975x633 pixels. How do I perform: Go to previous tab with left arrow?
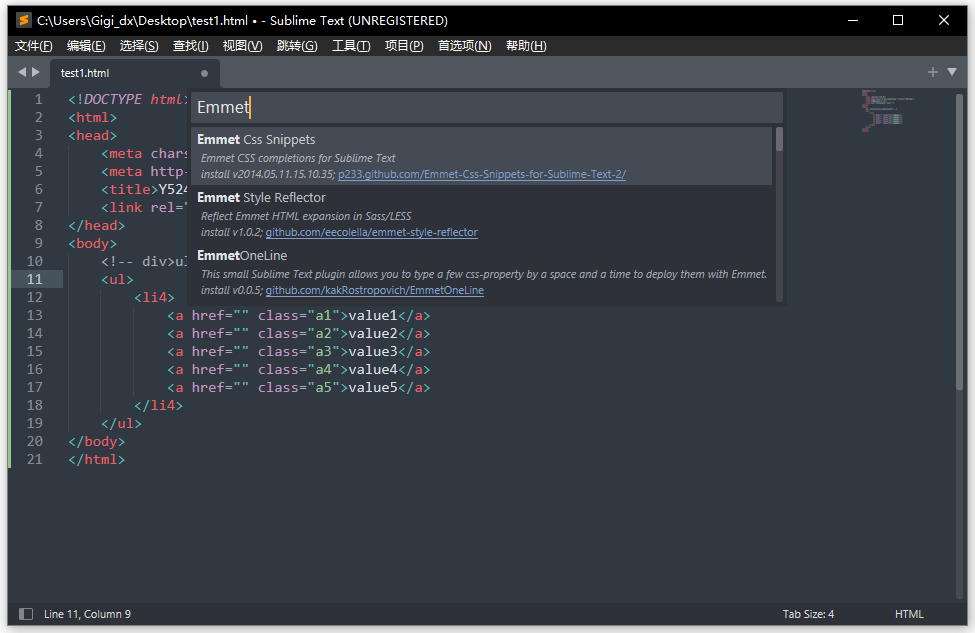[22, 72]
